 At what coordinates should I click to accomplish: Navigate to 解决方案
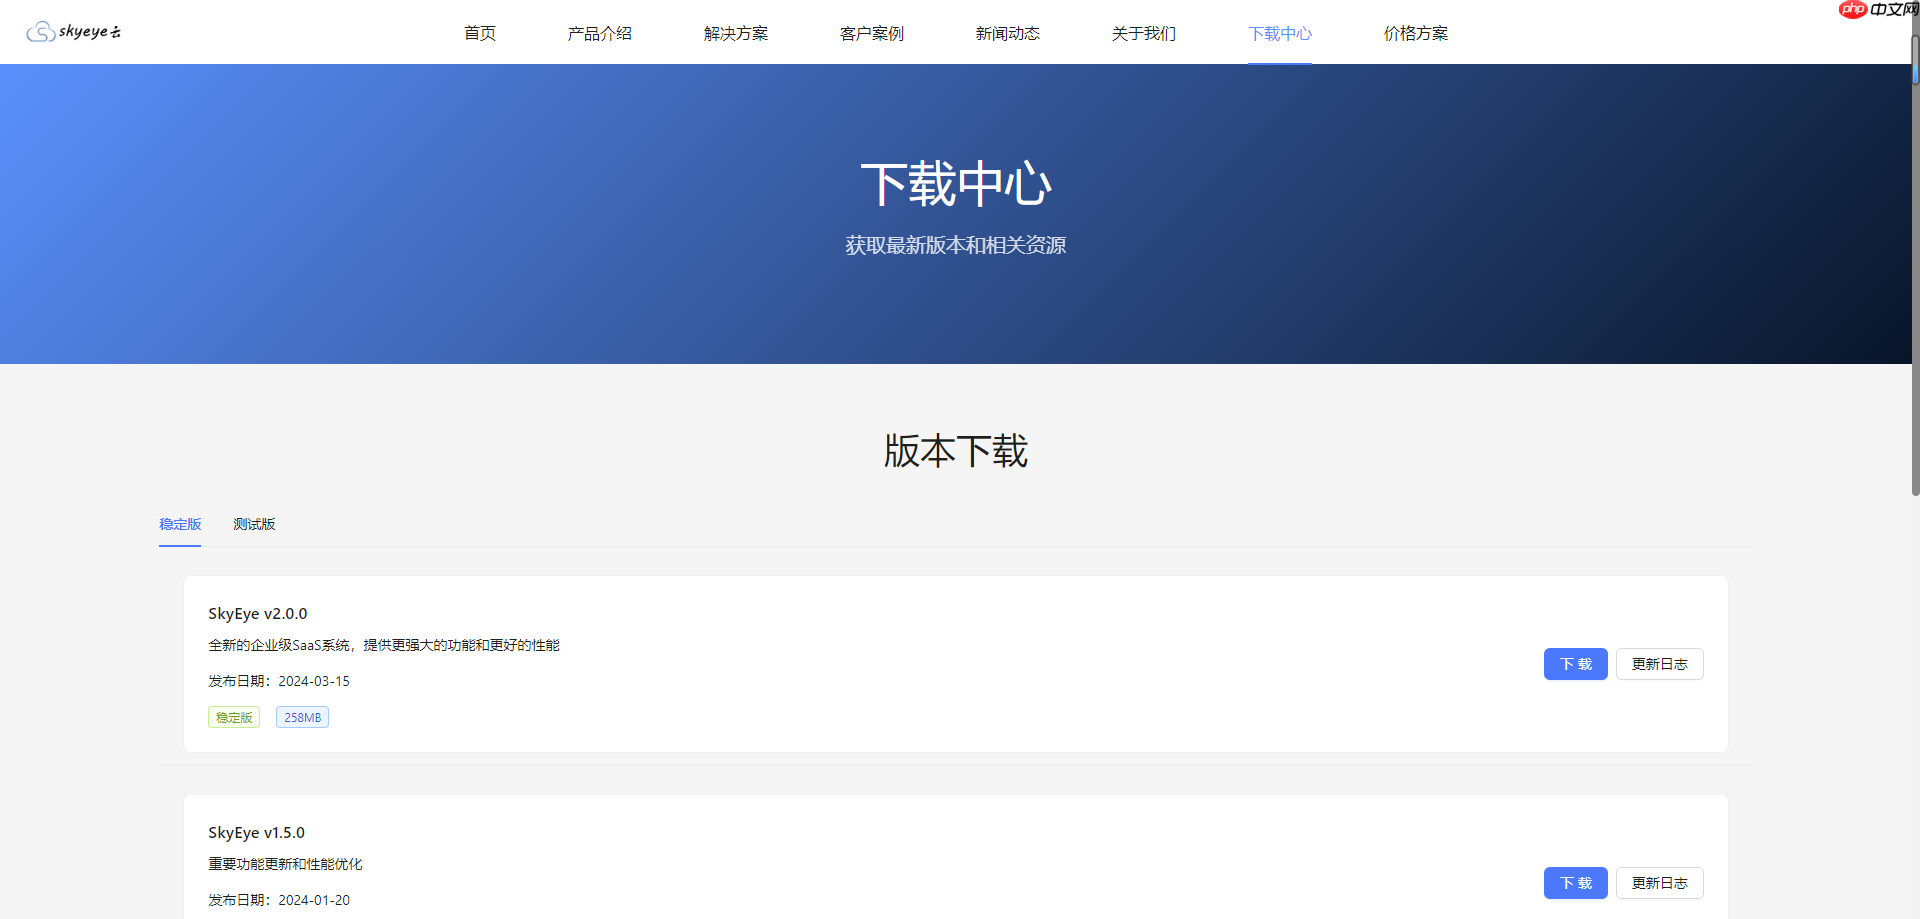click(x=735, y=33)
